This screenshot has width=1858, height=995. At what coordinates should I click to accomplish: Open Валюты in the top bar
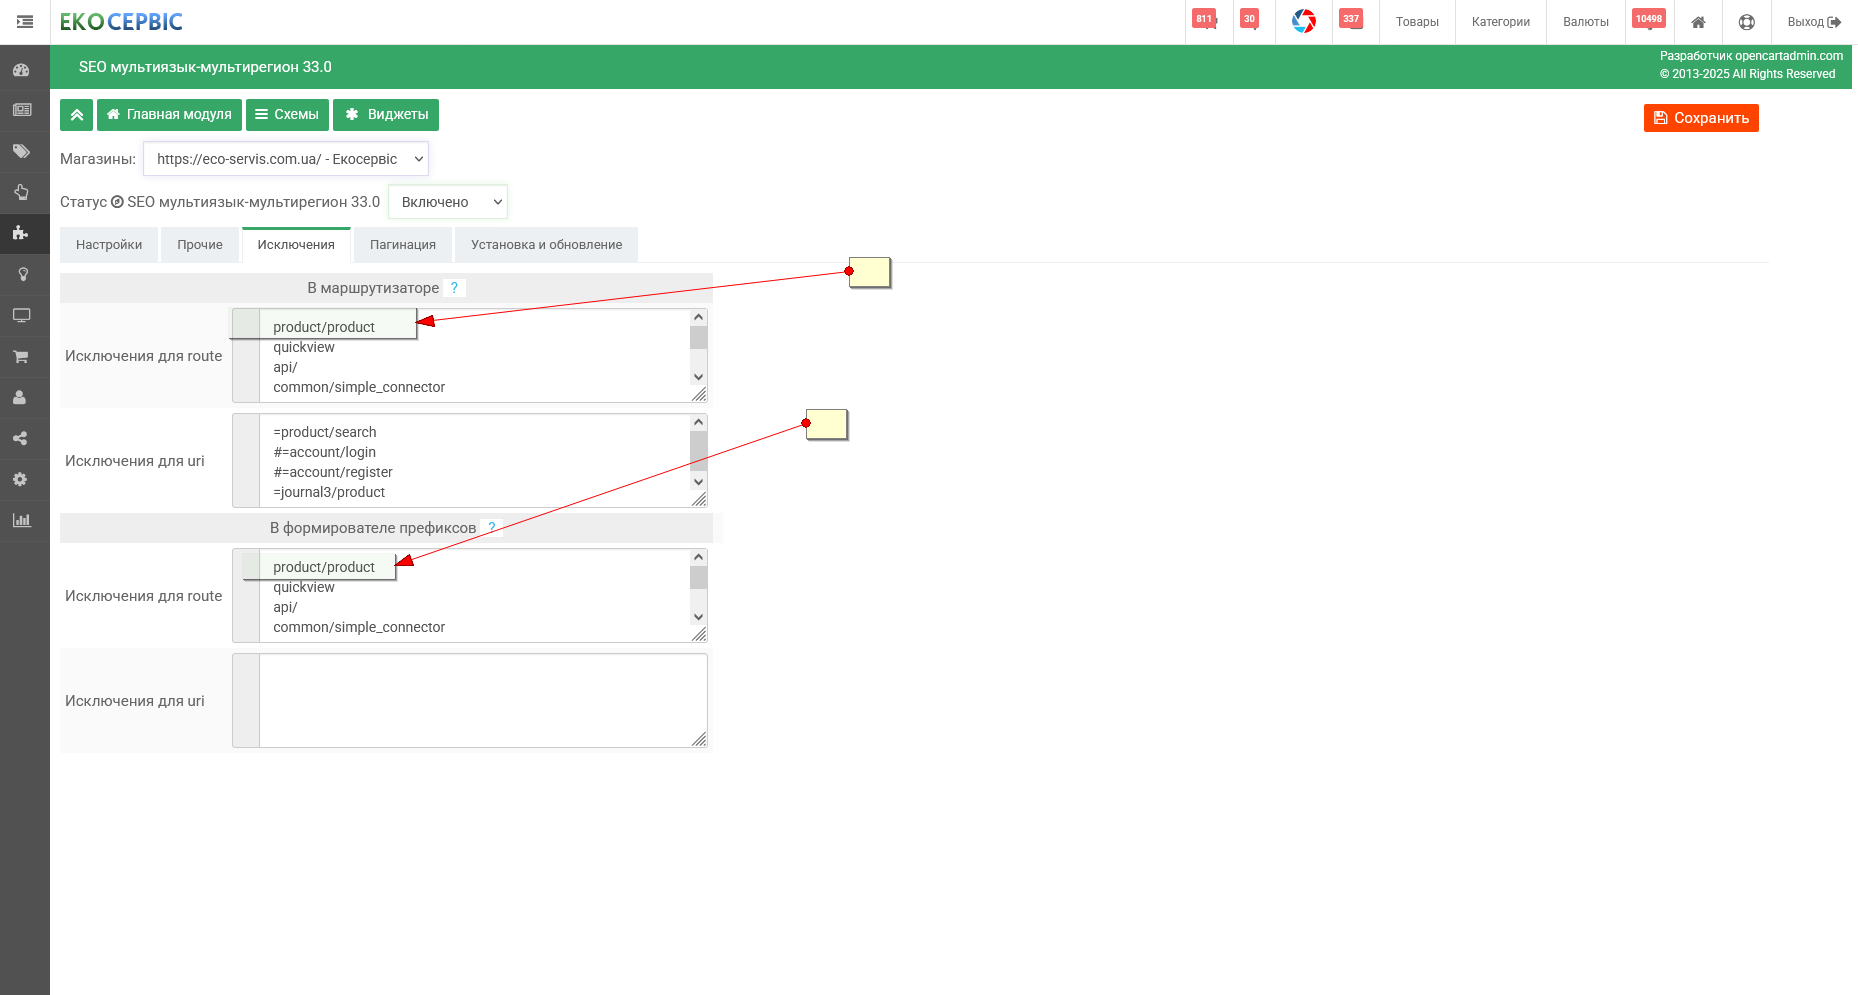tap(1586, 22)
